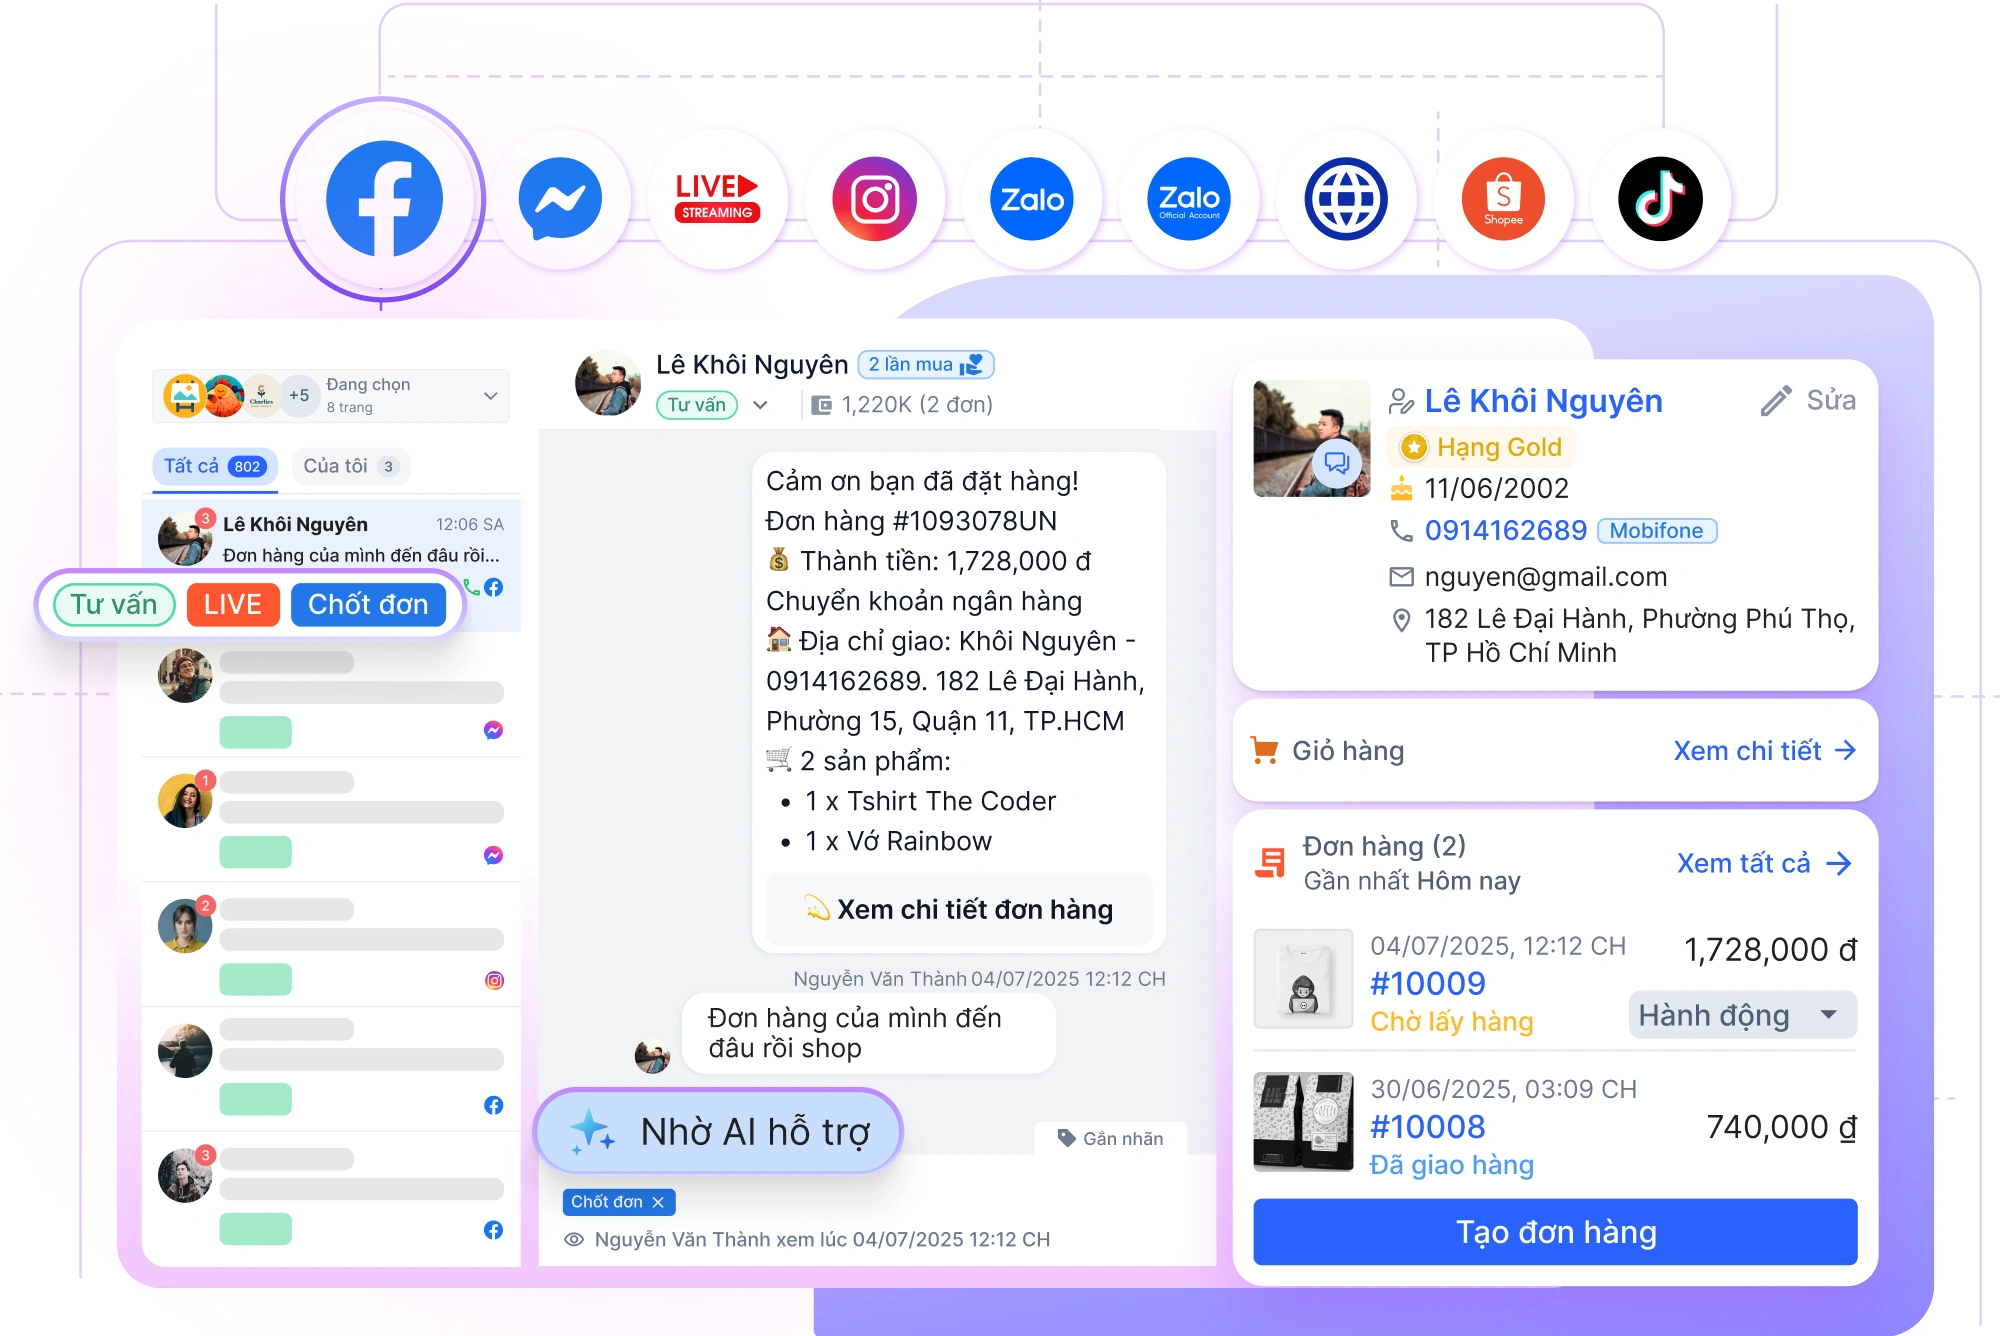The image size is (2000, 1336).
Task: Select the Messenger channel icon
Action: (x=560, y=199)
